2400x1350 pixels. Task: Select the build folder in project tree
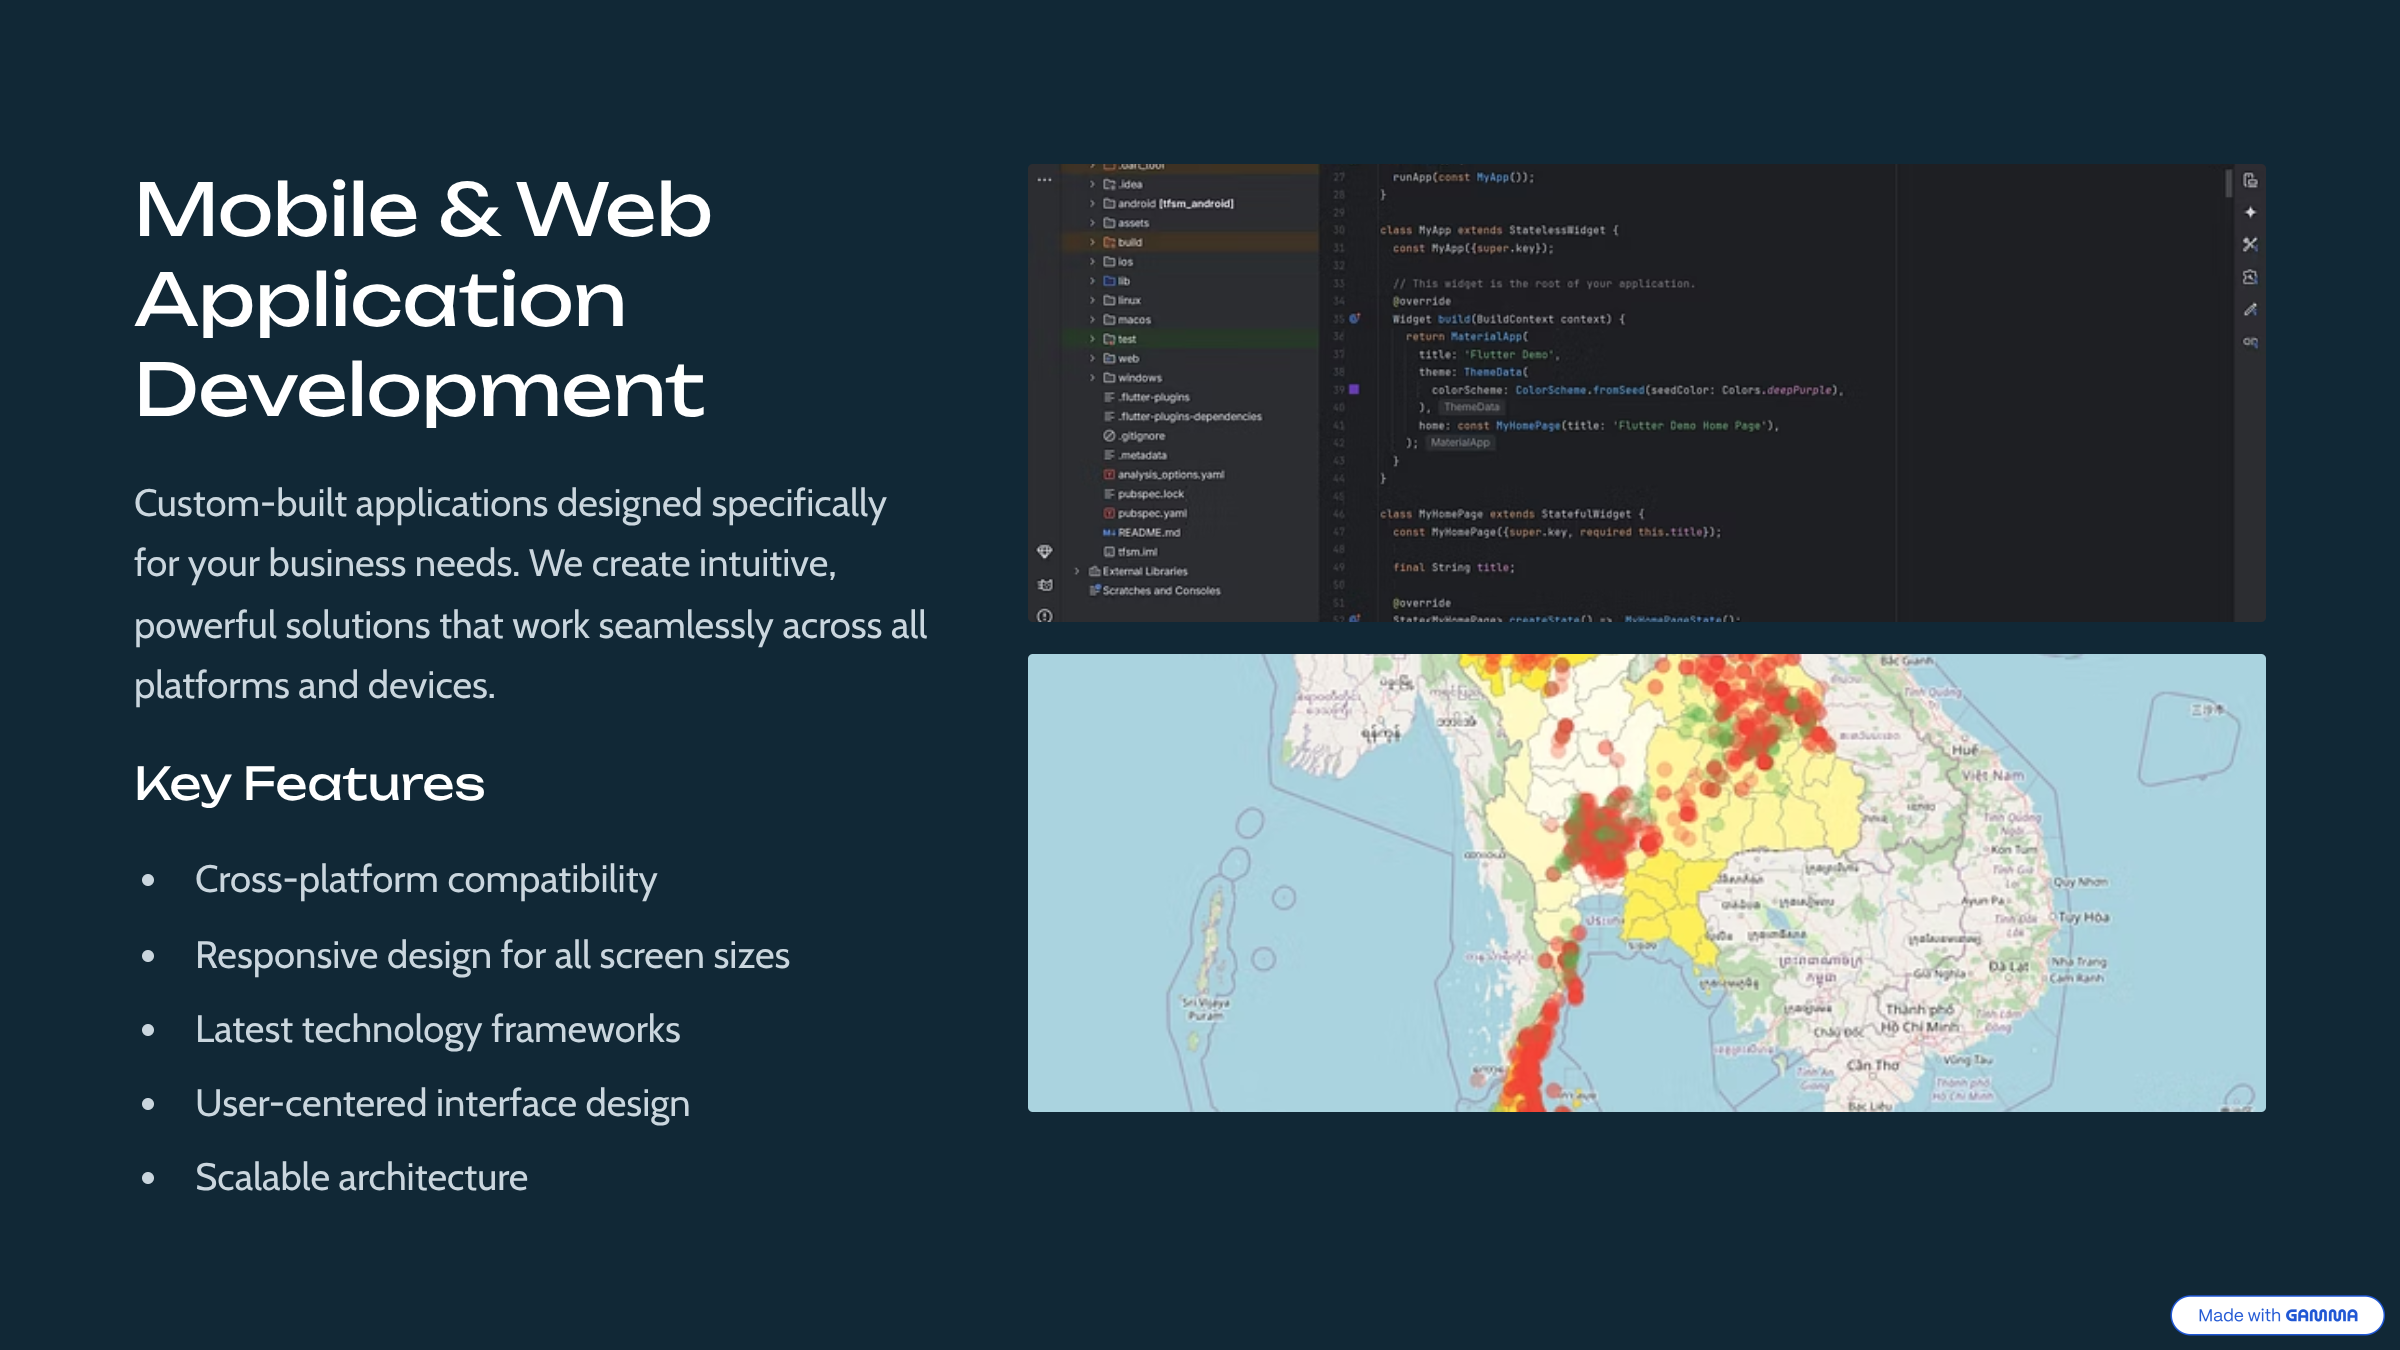pyautogui.click(x=1129, y=242)
